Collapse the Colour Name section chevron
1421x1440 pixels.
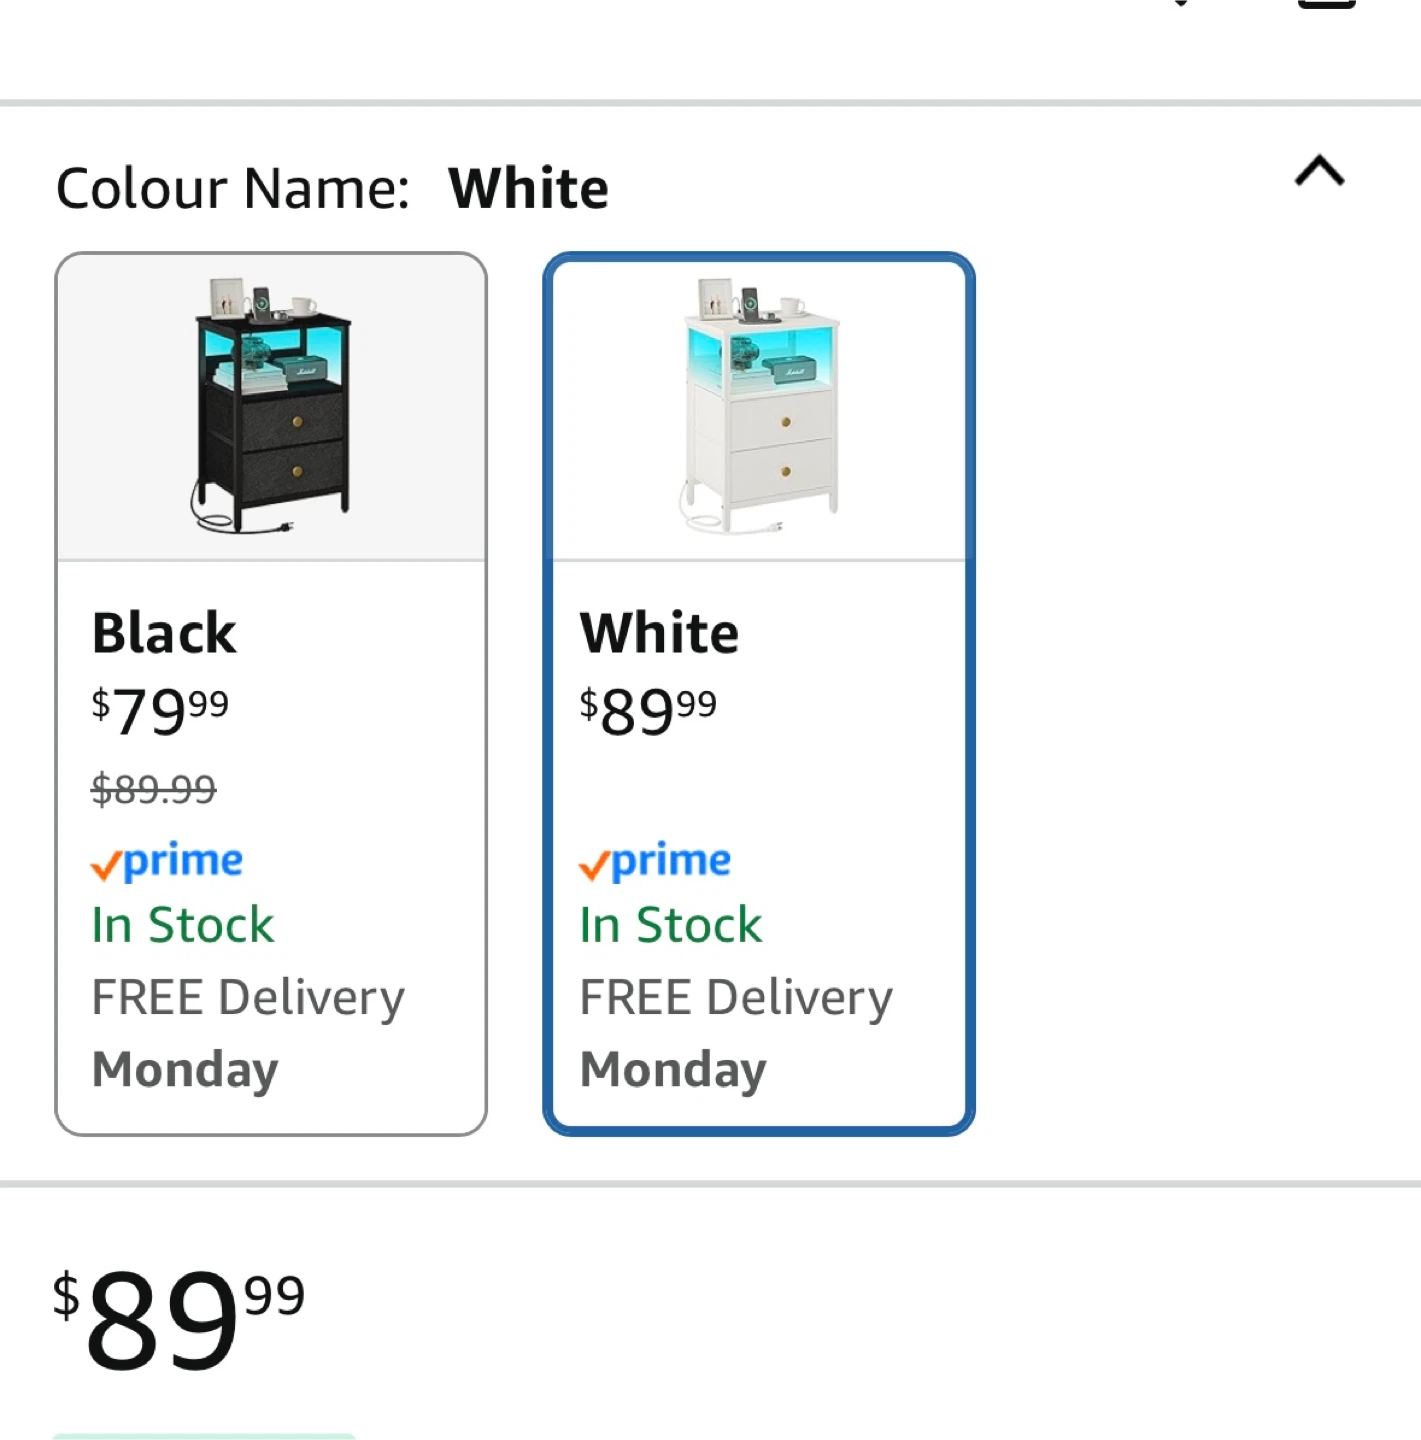click(1319, 171)
